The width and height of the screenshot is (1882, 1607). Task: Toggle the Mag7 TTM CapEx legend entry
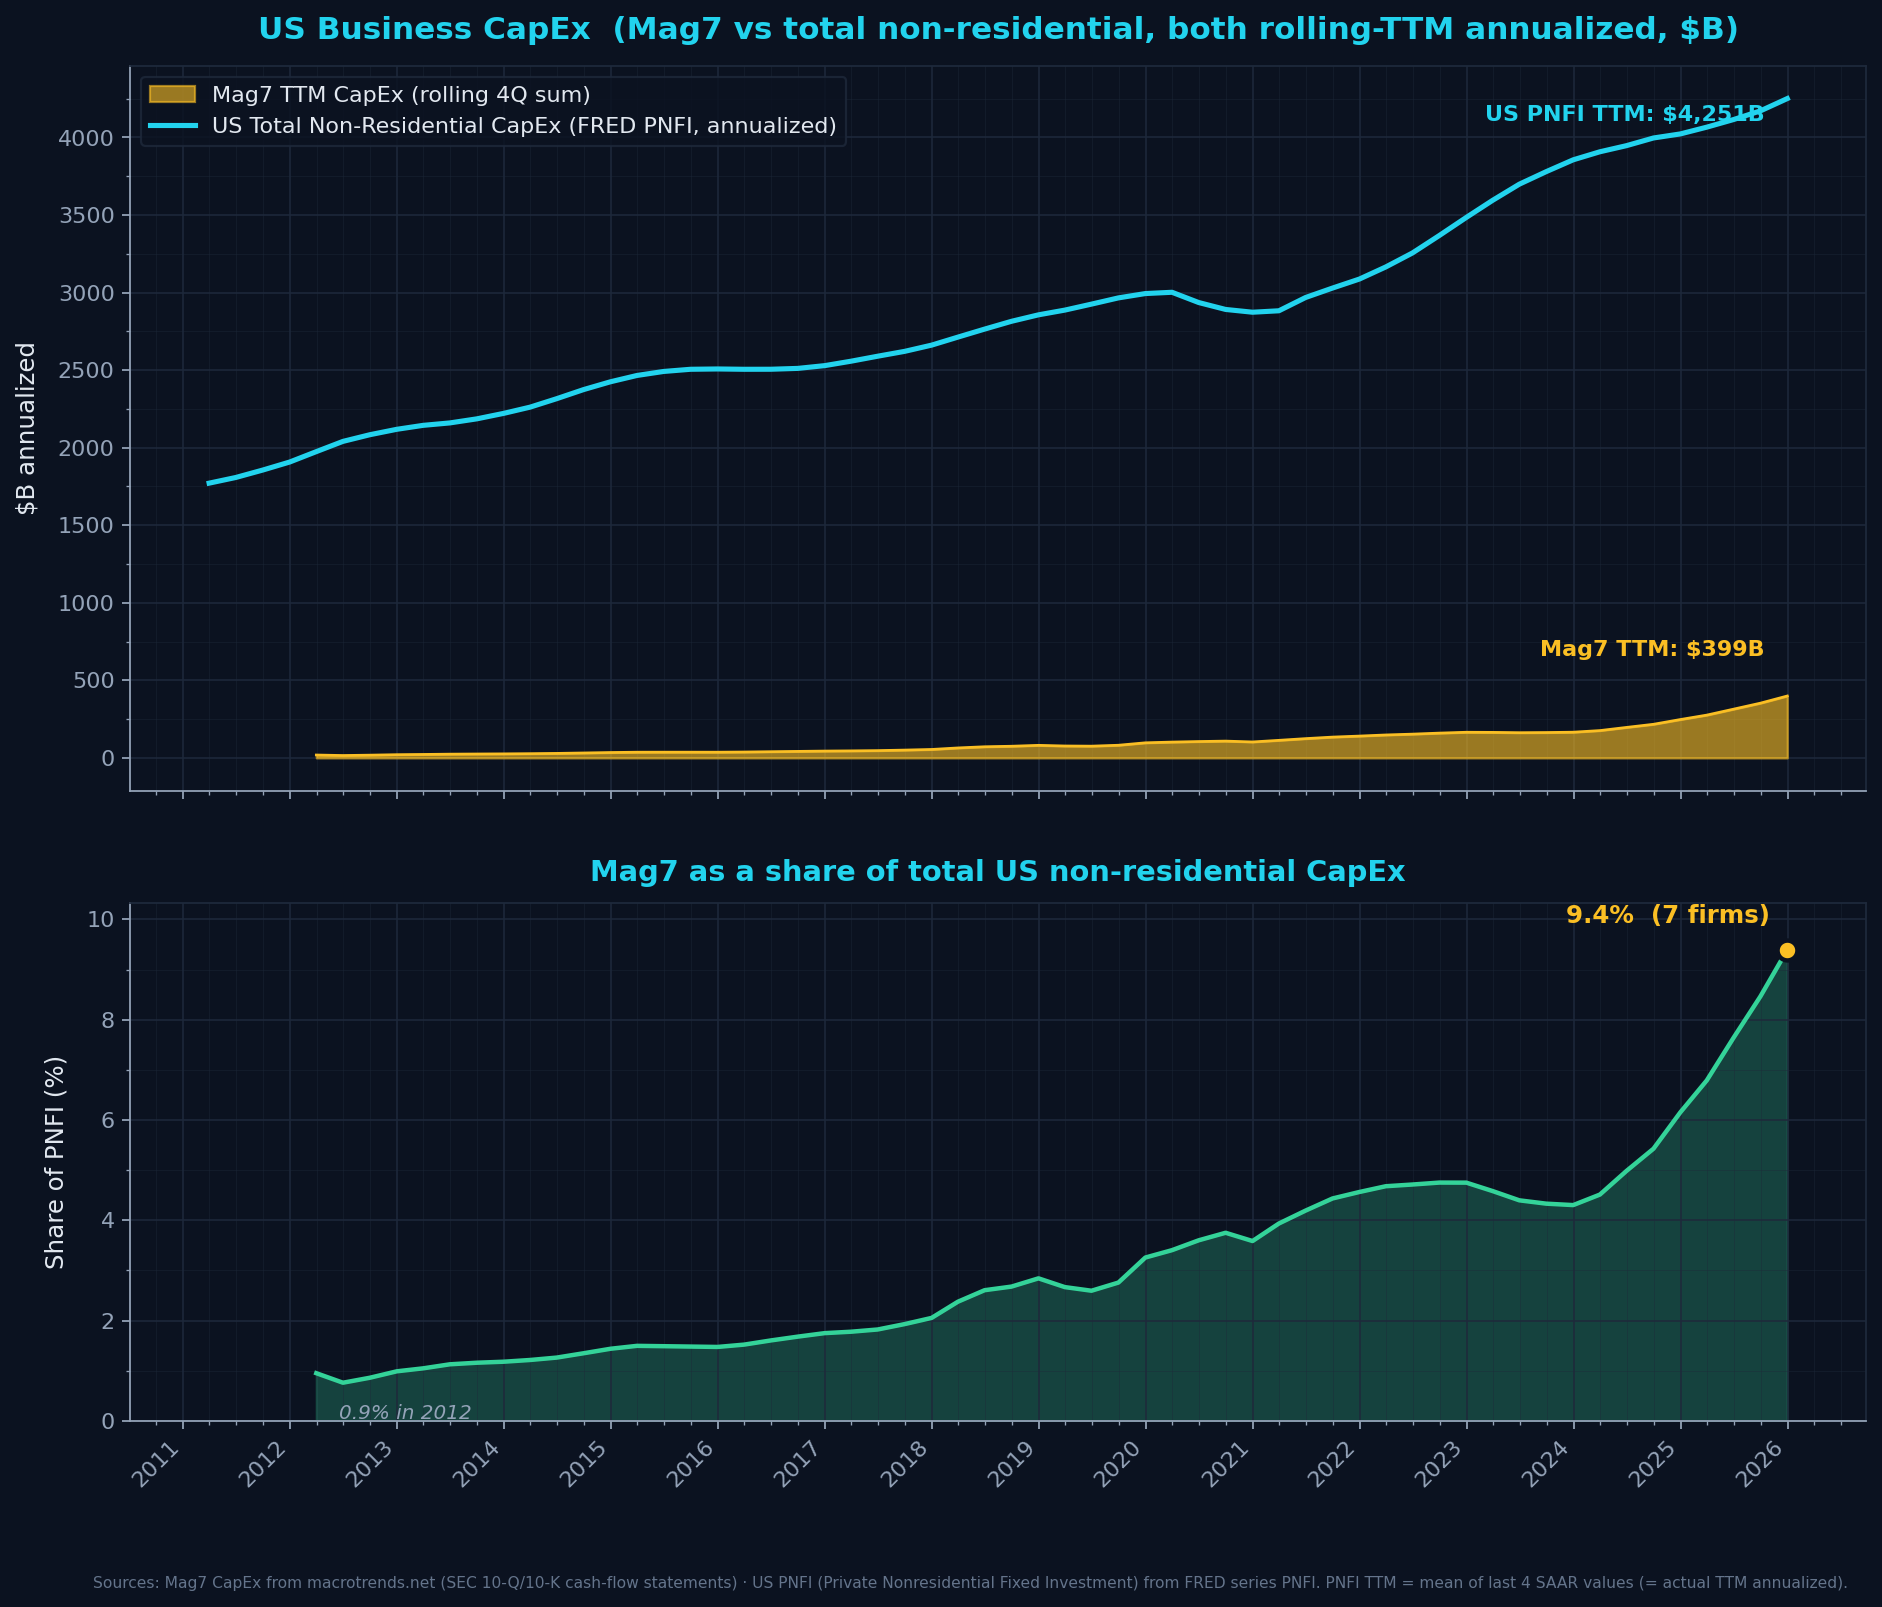pyautogui.click(x=400, y=94)
